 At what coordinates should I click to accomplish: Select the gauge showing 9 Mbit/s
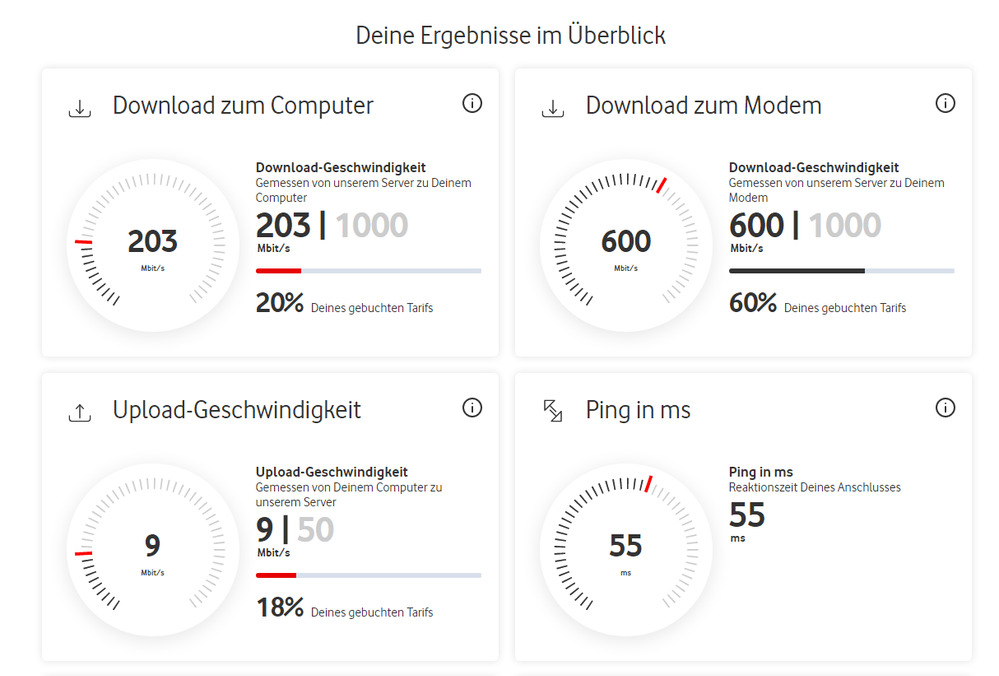tap(153, 548)
